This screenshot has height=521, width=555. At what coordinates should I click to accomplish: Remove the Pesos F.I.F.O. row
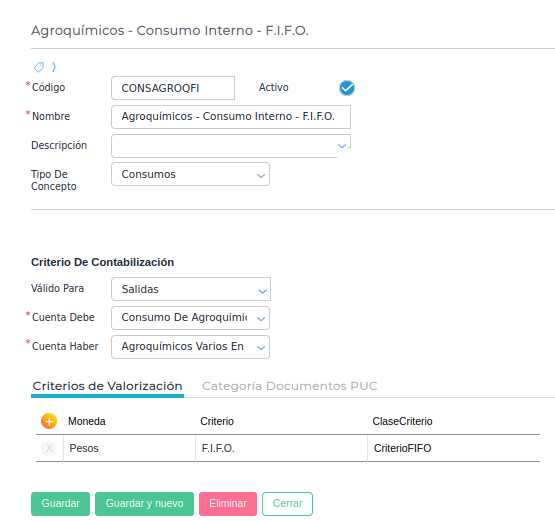click(49, 448)
